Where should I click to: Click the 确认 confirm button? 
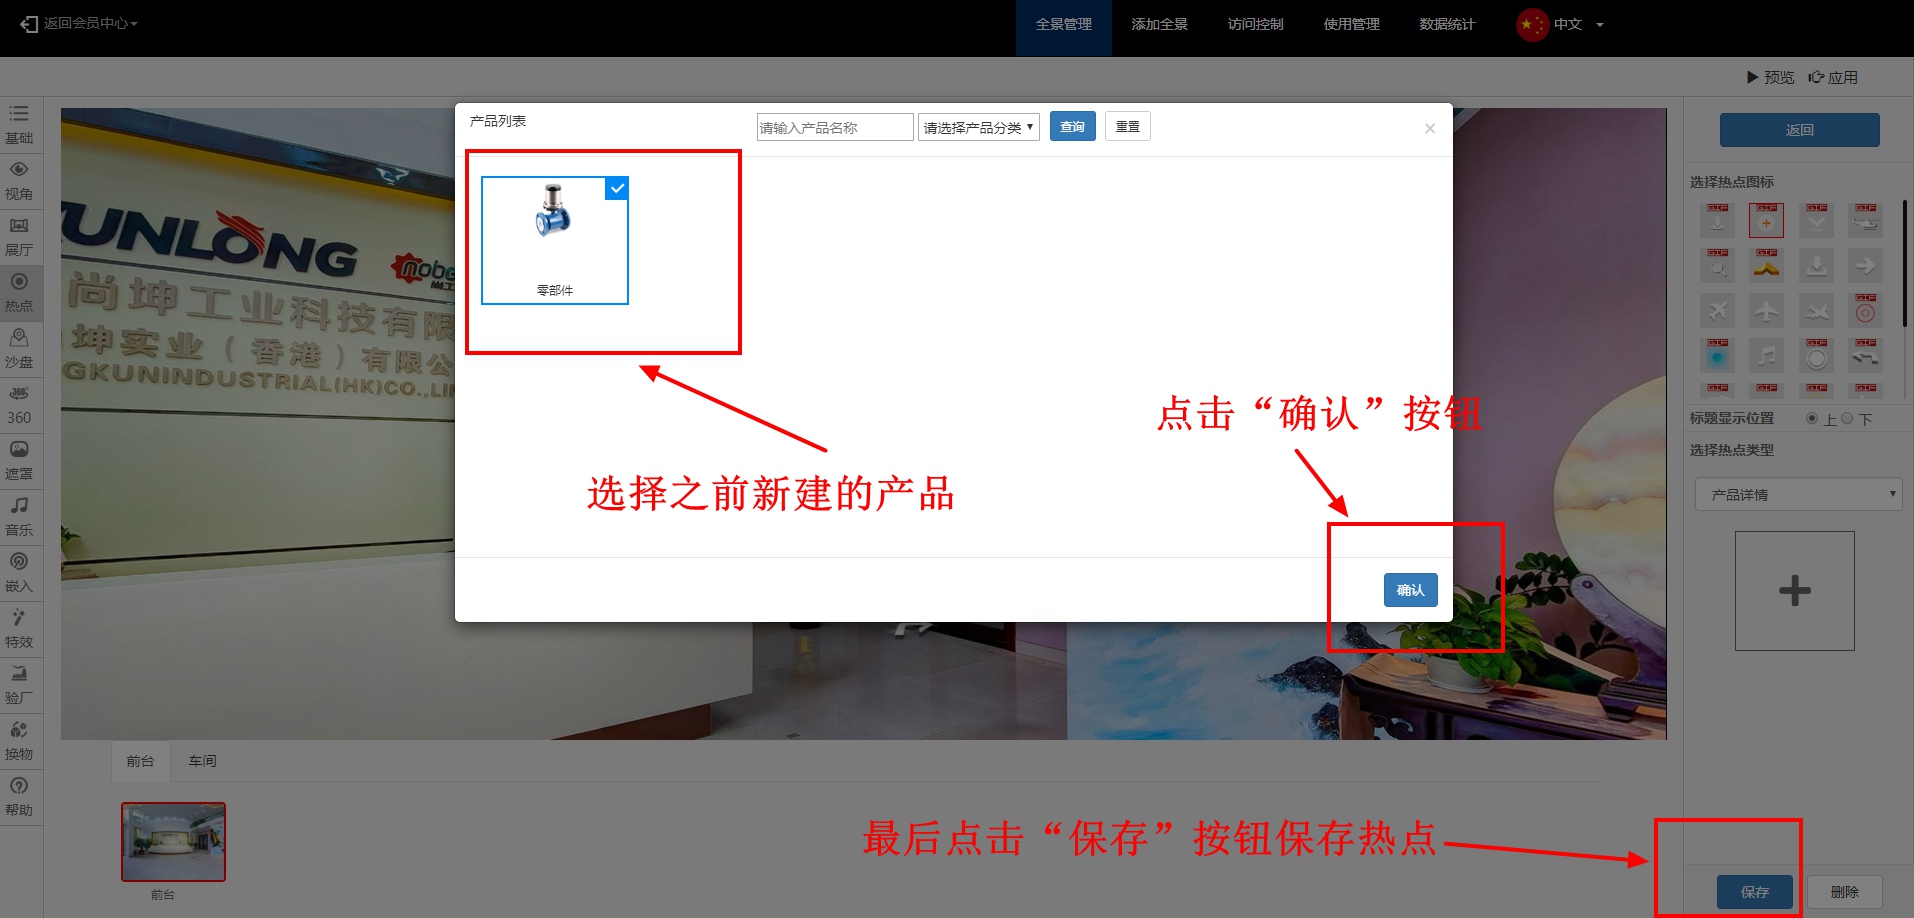(1410, 590)
